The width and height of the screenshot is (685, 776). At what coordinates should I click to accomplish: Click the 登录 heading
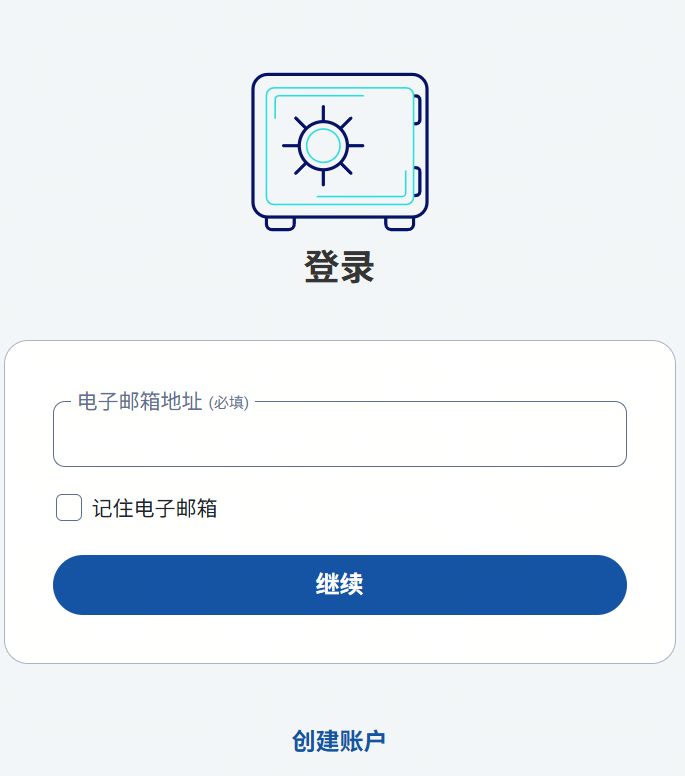339,268
